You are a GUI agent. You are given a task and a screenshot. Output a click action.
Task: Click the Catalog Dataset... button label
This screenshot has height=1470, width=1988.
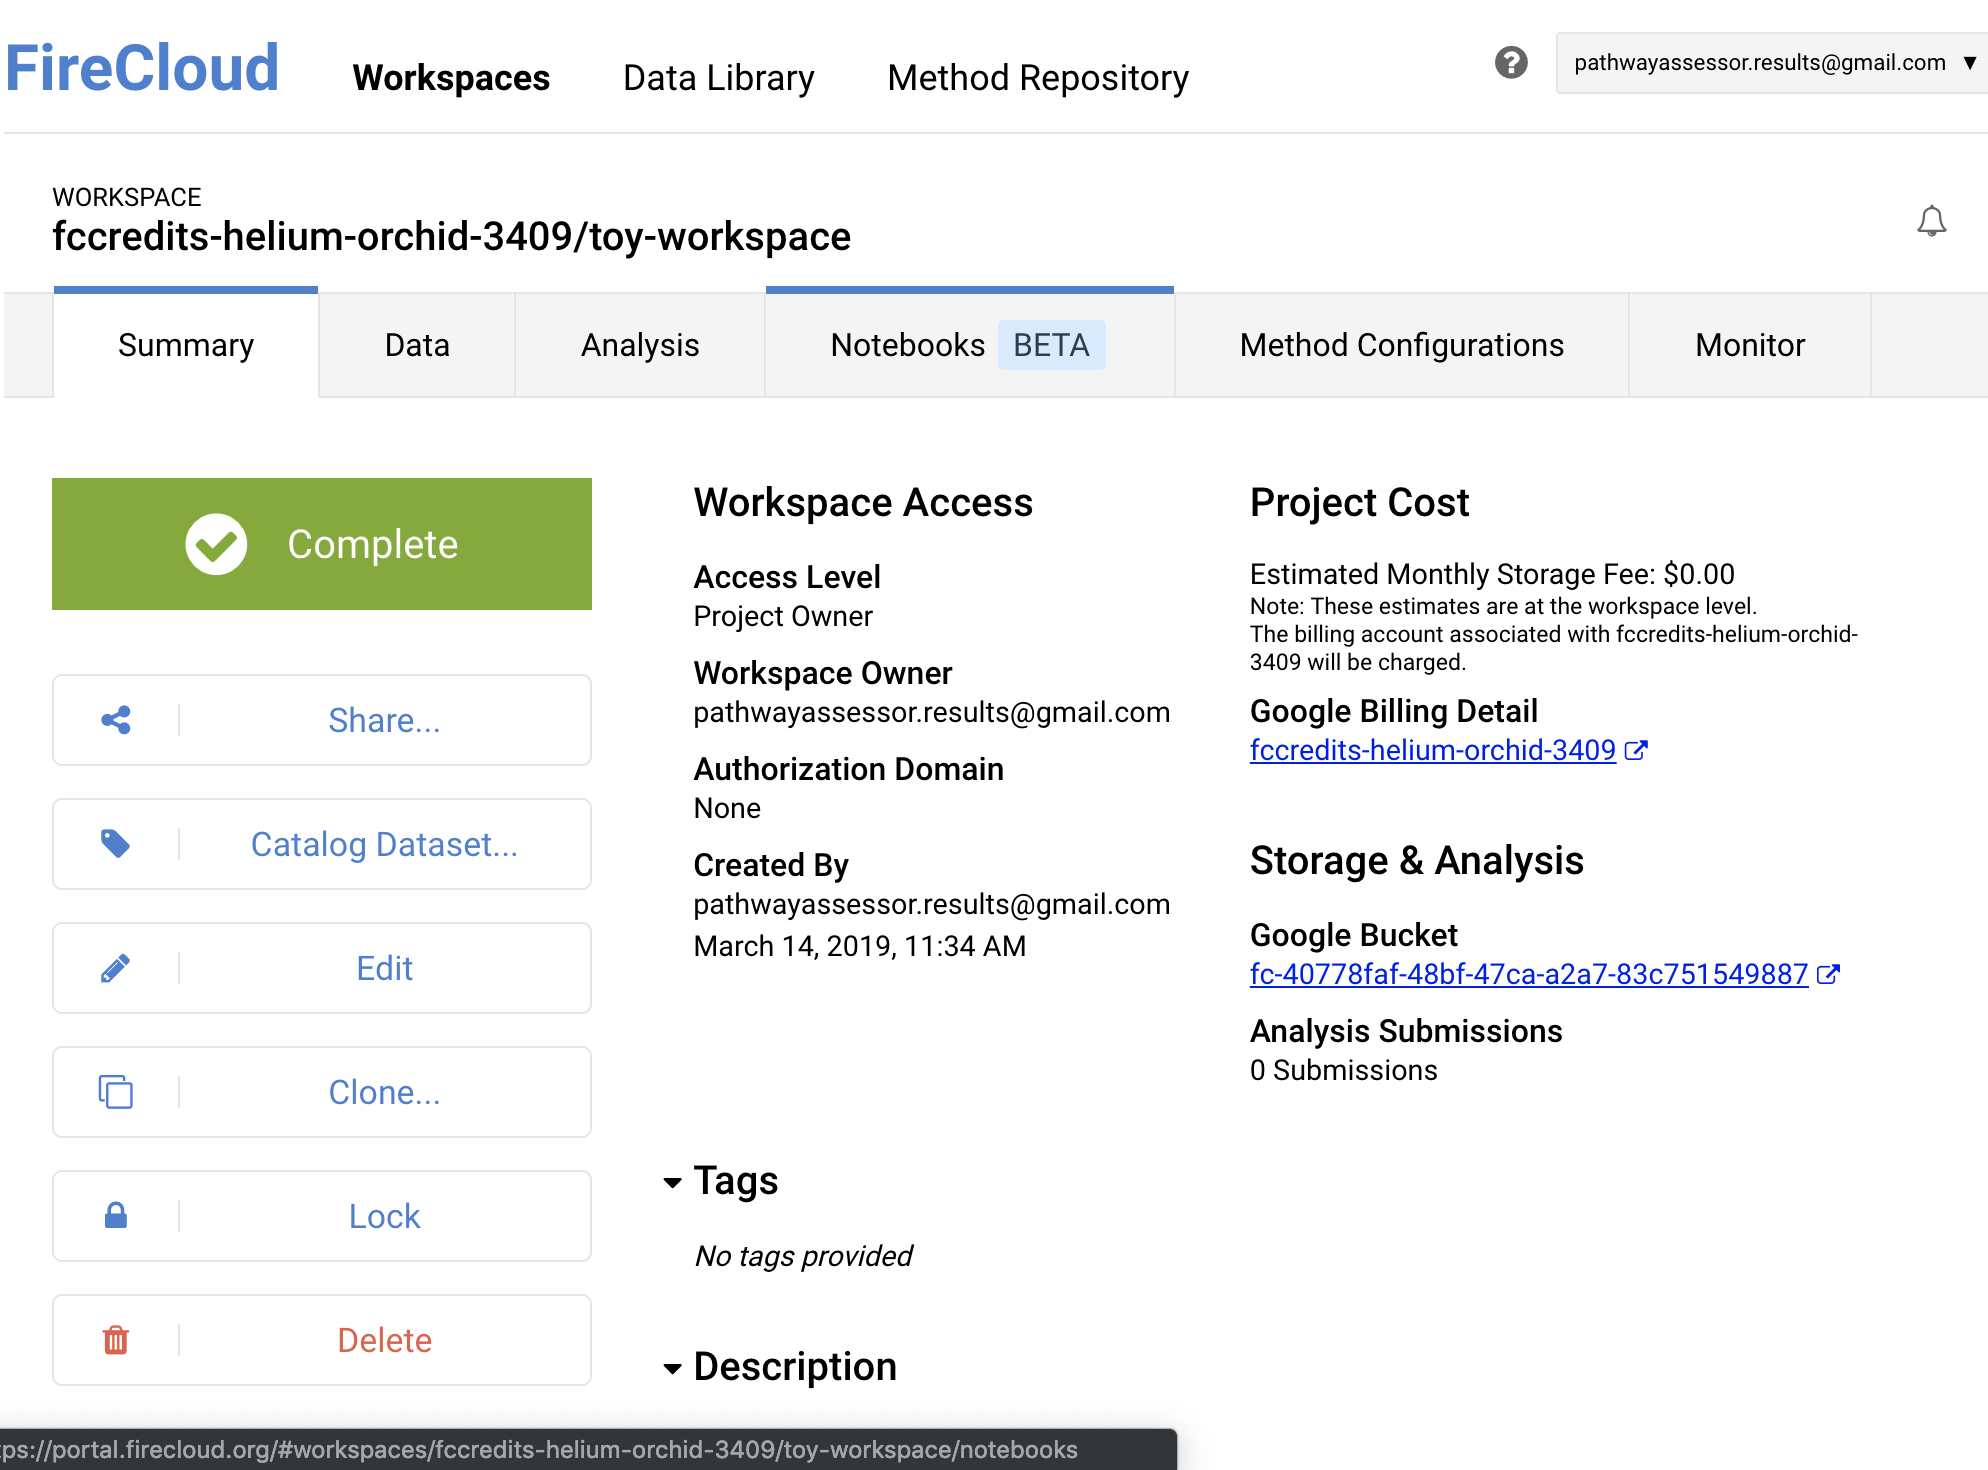click(x=384, y=844)
